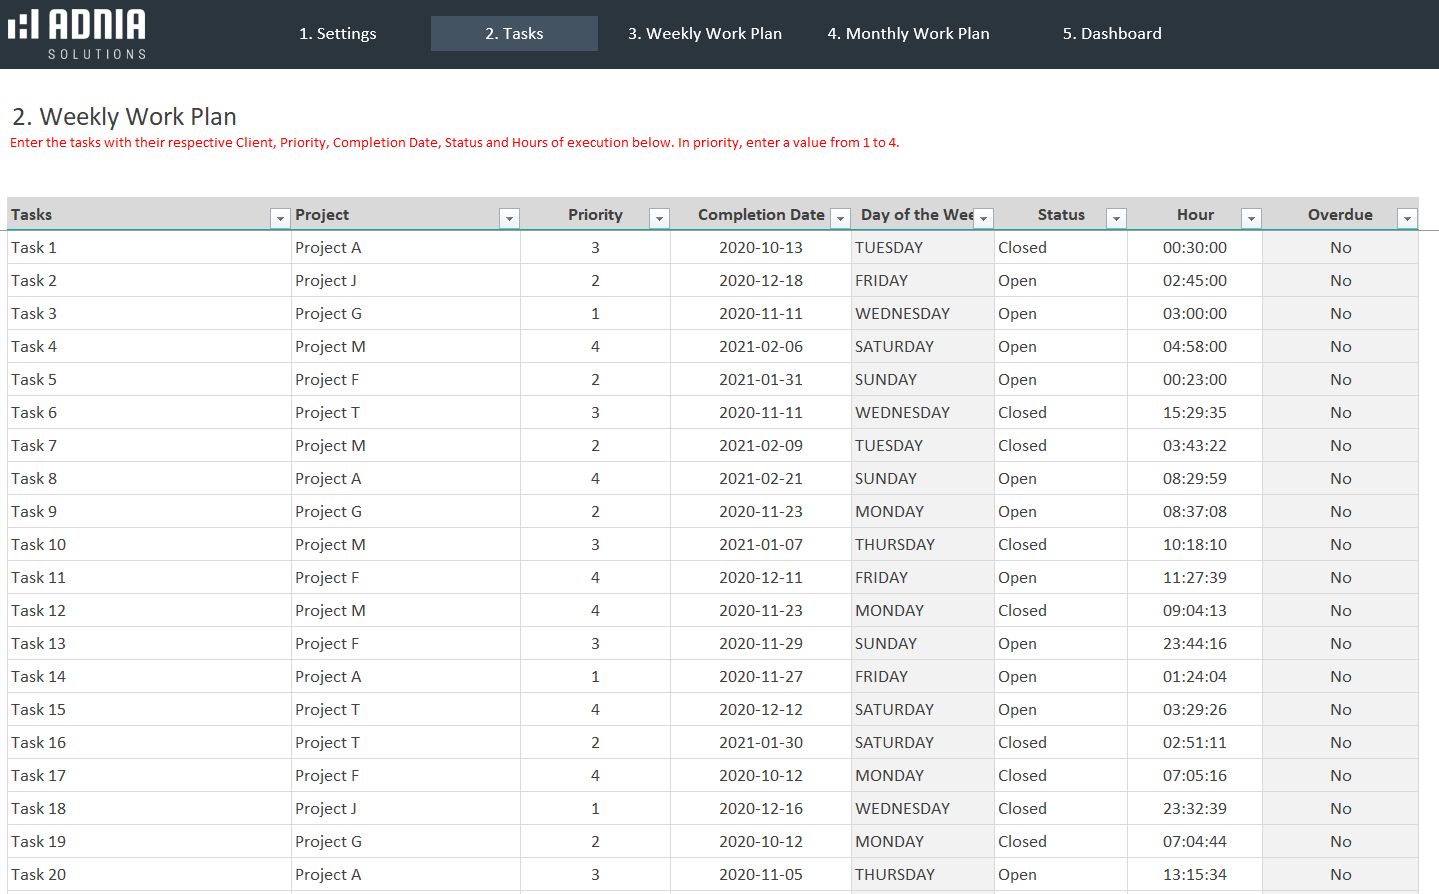Expand the Priority column filter arrow

tap(659, 219)
